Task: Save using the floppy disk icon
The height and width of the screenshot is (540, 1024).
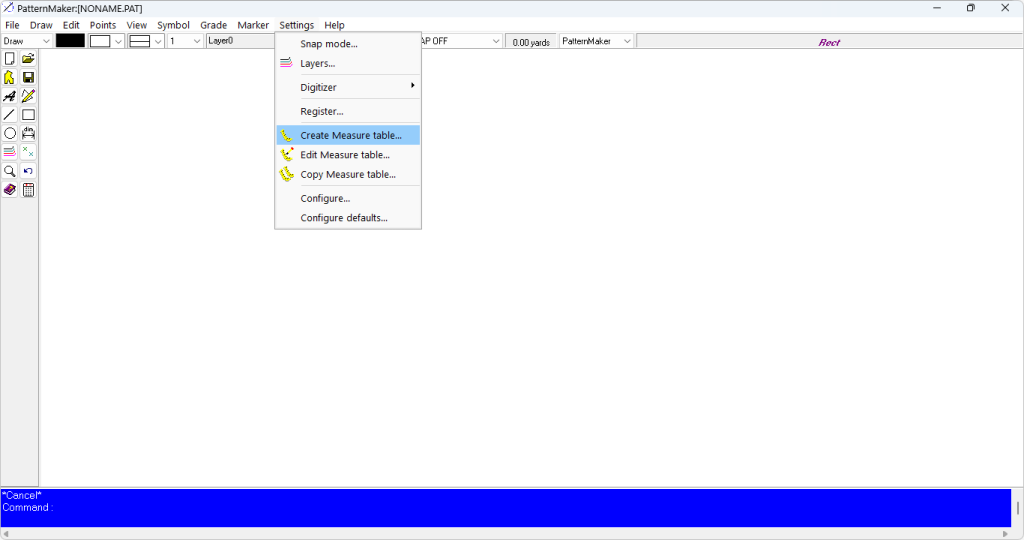Action: 28,78
